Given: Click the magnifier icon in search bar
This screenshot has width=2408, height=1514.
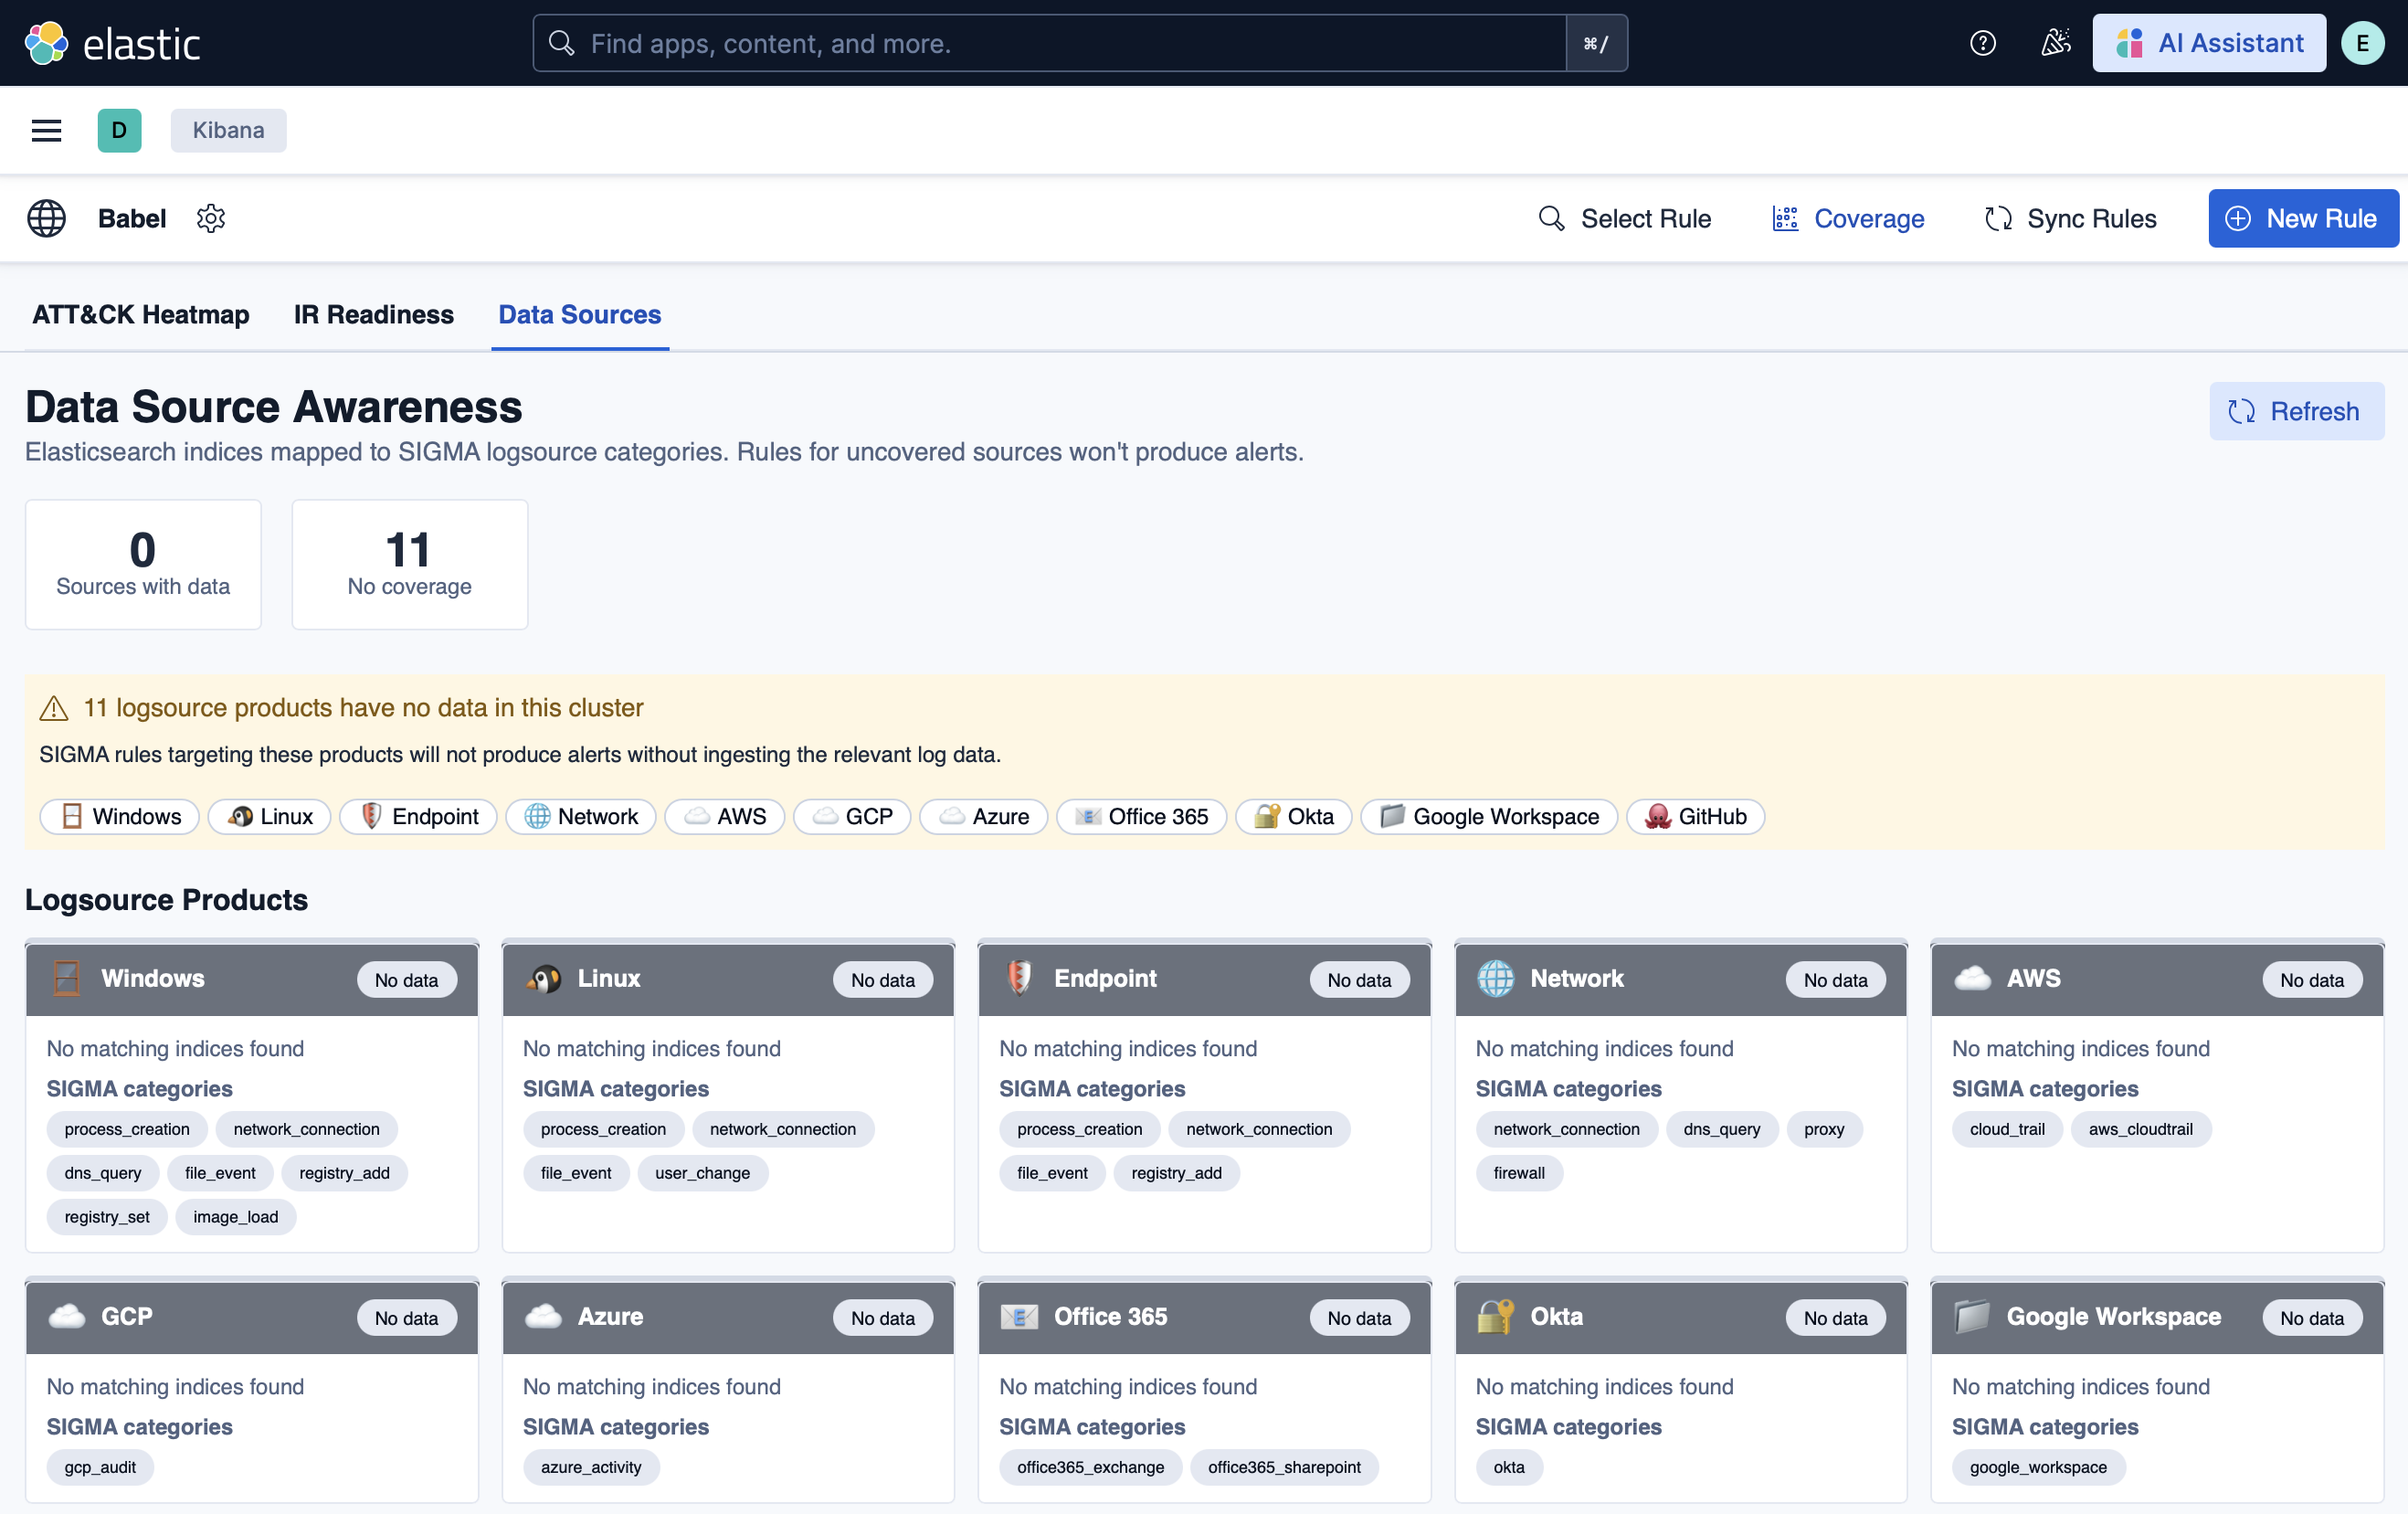Looking at the screenshot, I should 562,43.
